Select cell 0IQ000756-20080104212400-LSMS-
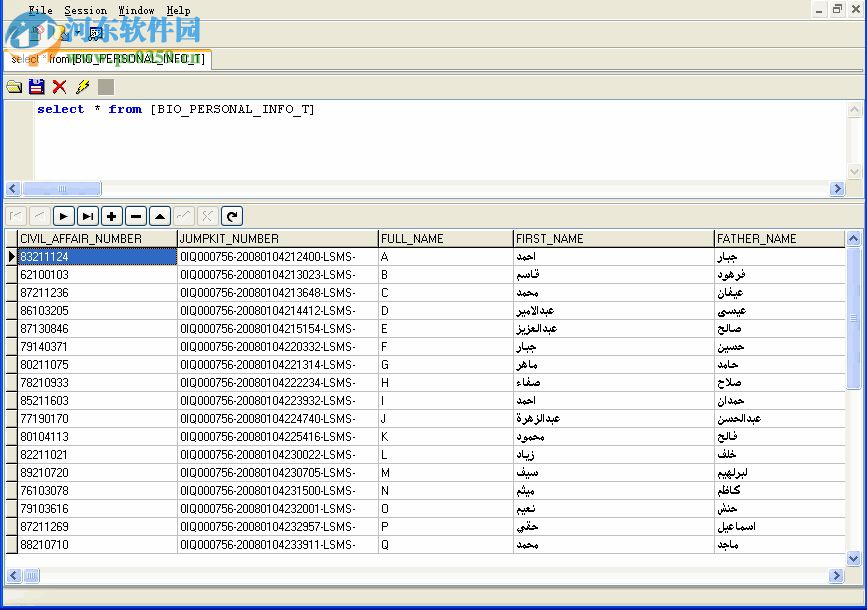Viewport: 867px width, 610px height. click(x=278, y=257)
